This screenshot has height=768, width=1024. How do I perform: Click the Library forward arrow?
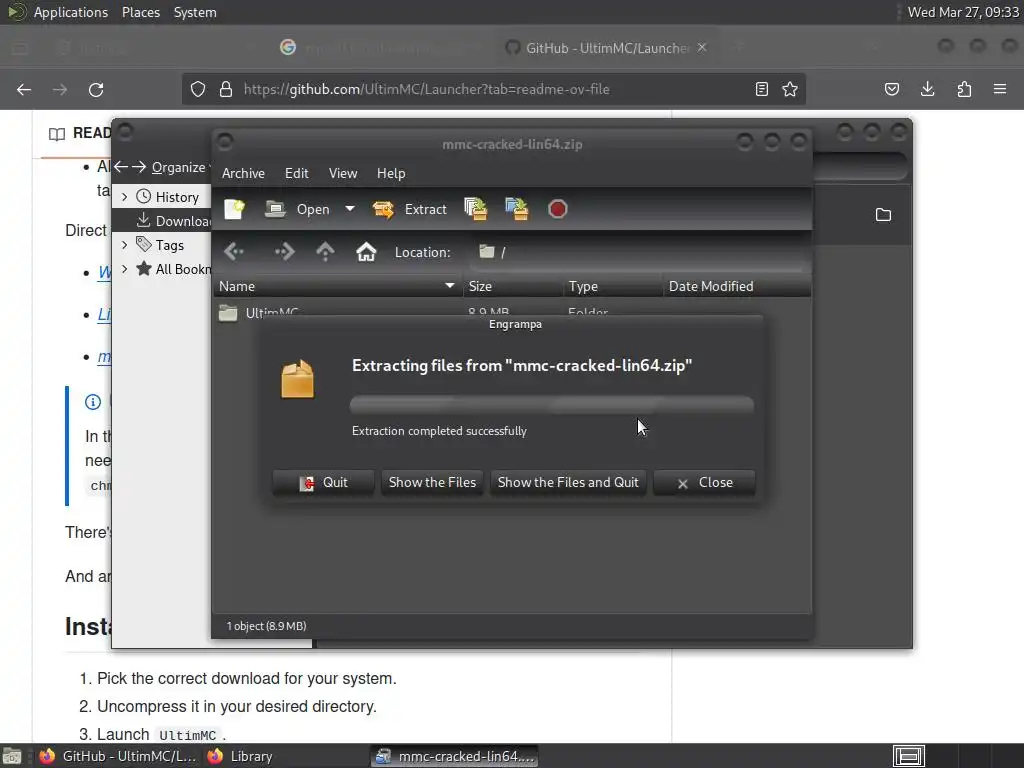coord(138,167)
